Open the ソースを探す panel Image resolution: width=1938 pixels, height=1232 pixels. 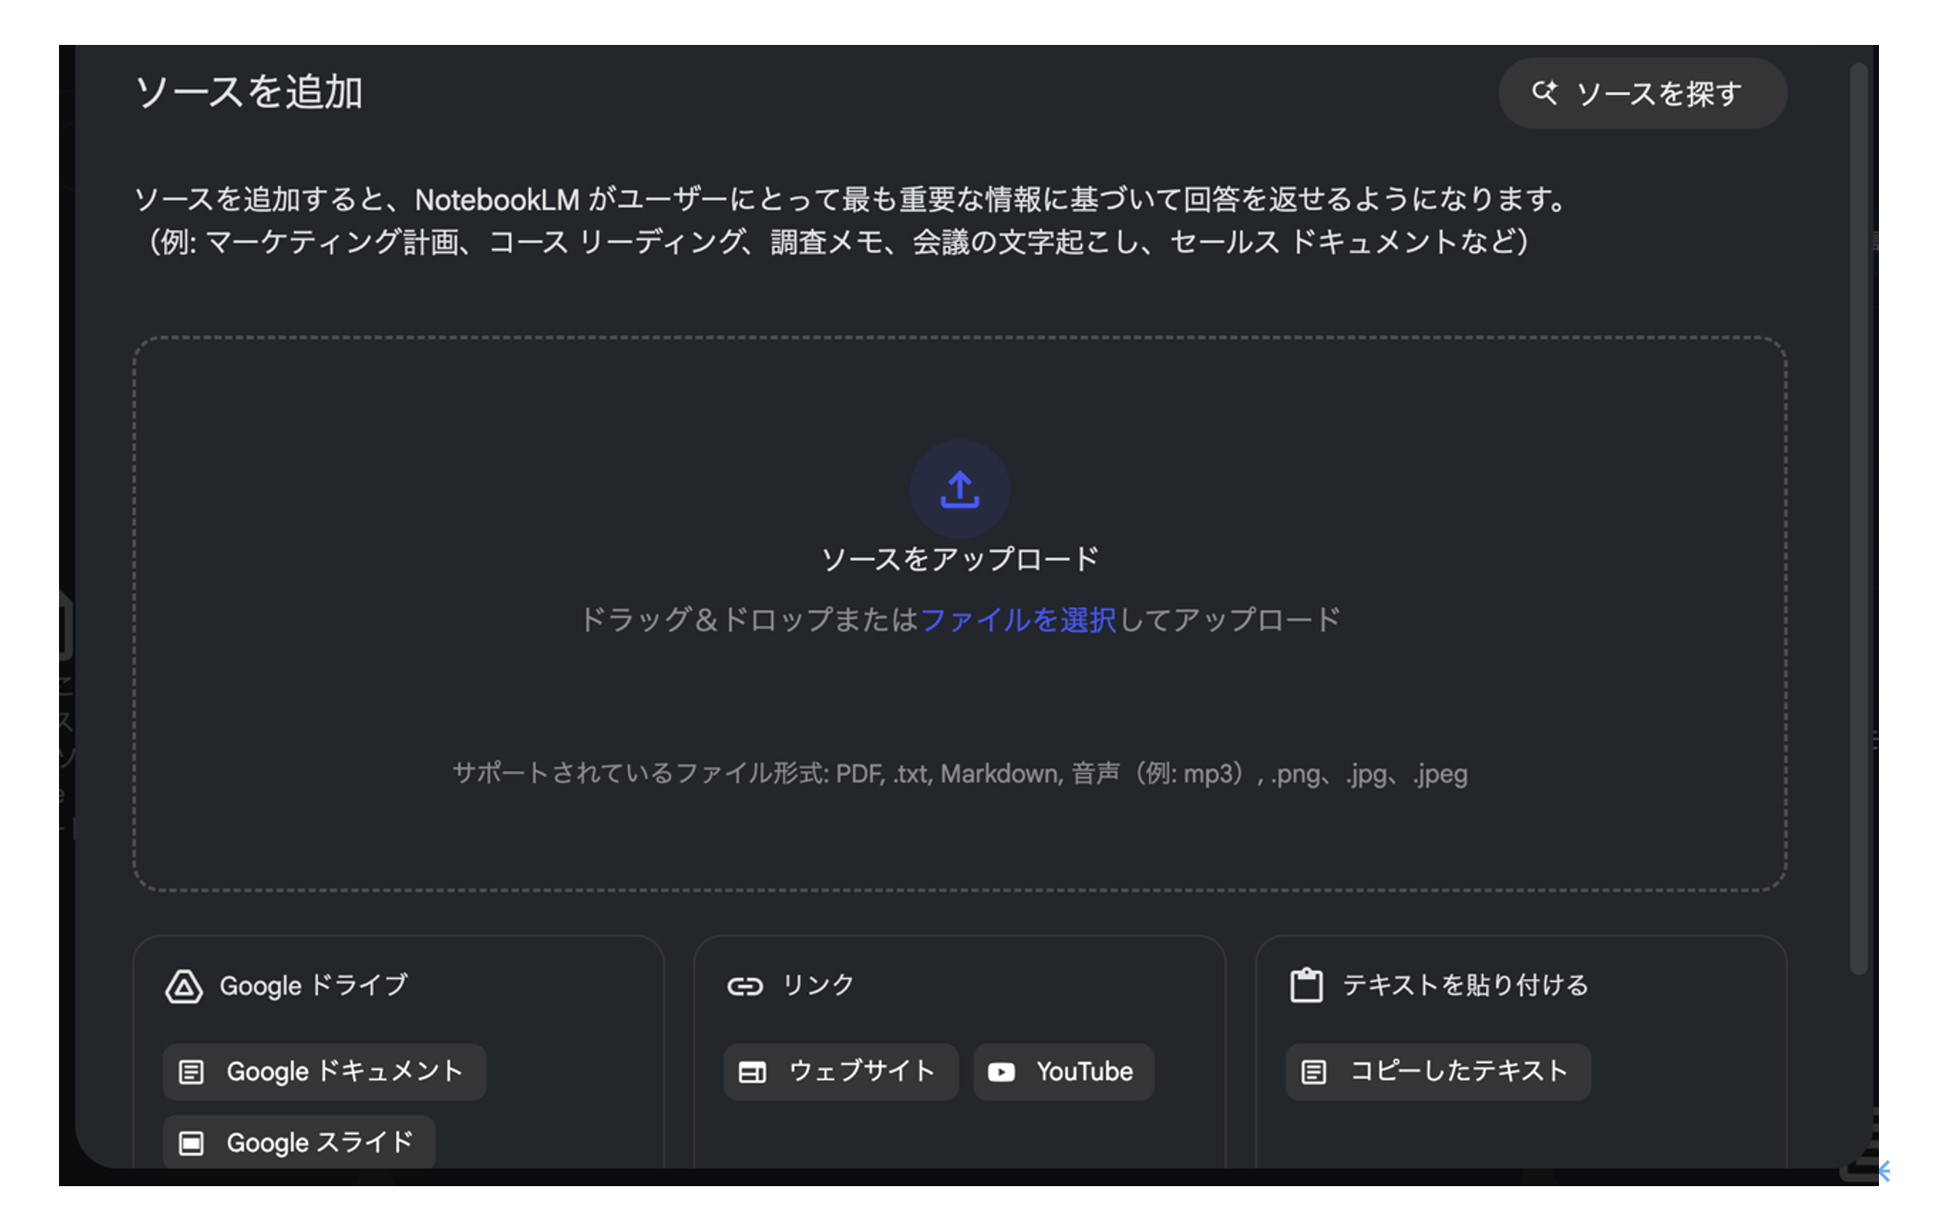click(1642, 93)
